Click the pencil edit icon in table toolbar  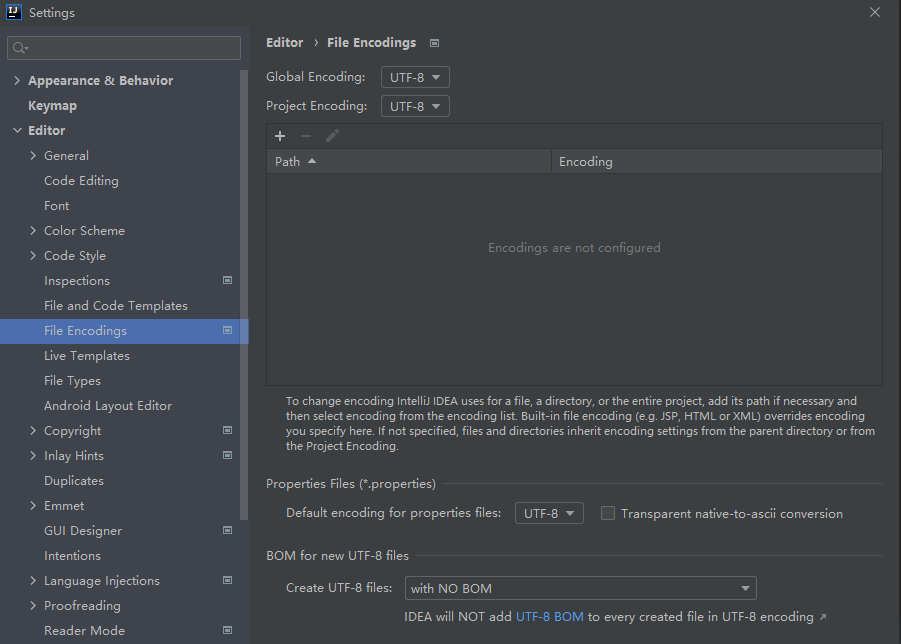coord(332,136)
